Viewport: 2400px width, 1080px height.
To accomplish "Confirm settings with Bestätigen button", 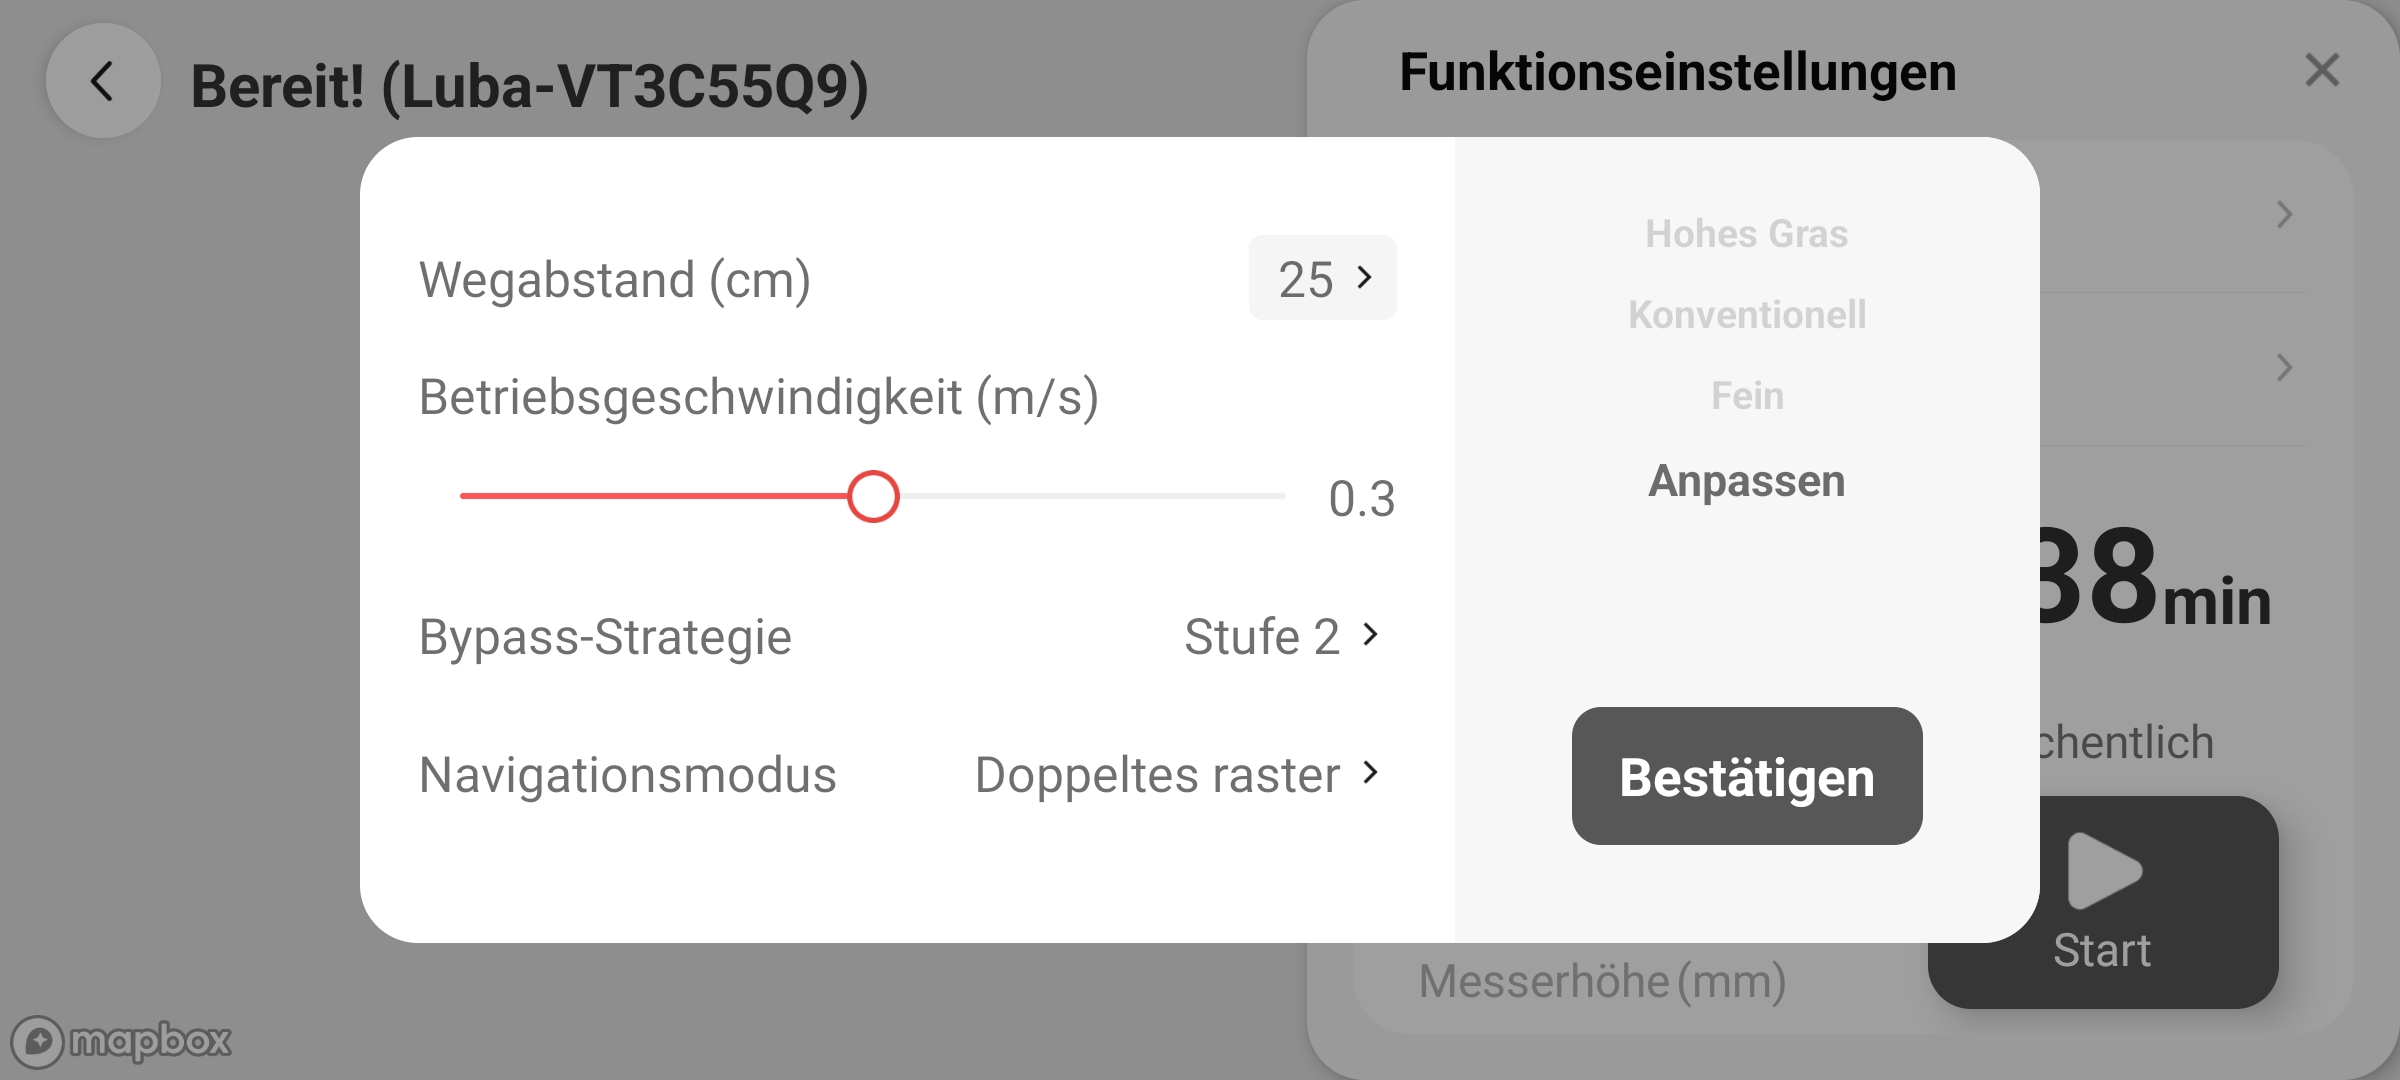I will (1746, 776).
